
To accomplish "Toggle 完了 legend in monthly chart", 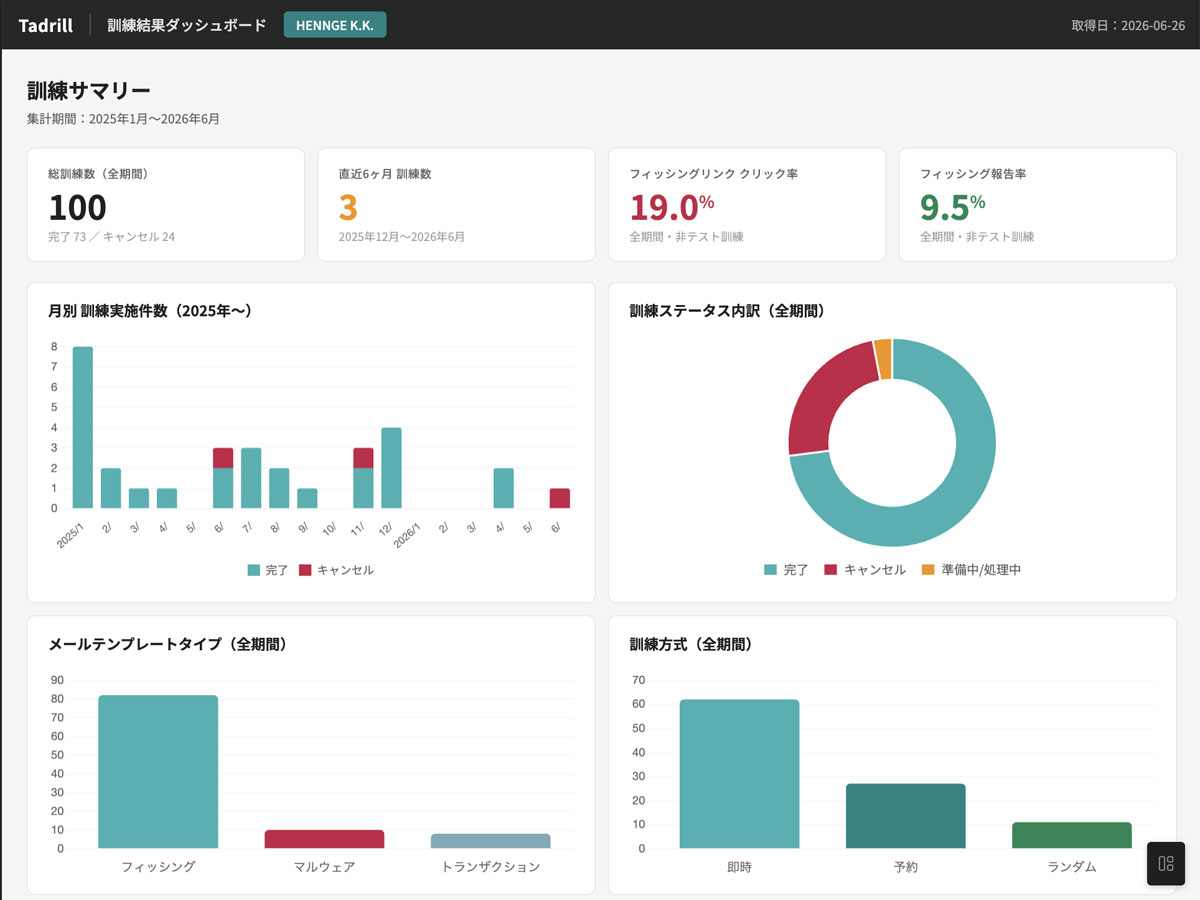I will click(x=268, y=570).
